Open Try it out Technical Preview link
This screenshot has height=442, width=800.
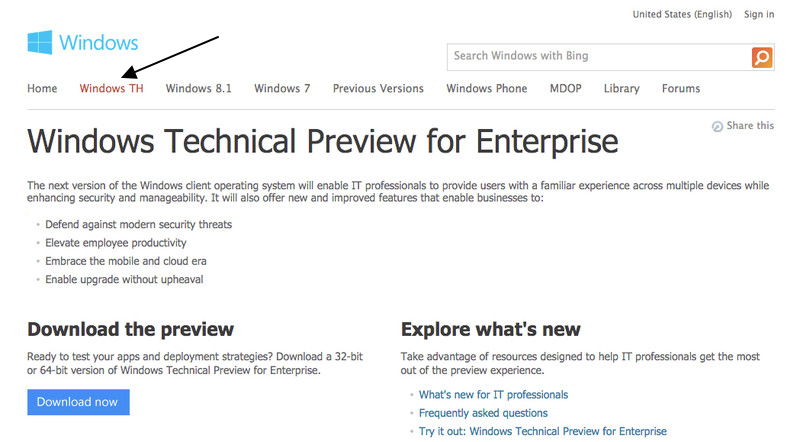[x=543, y=431]
